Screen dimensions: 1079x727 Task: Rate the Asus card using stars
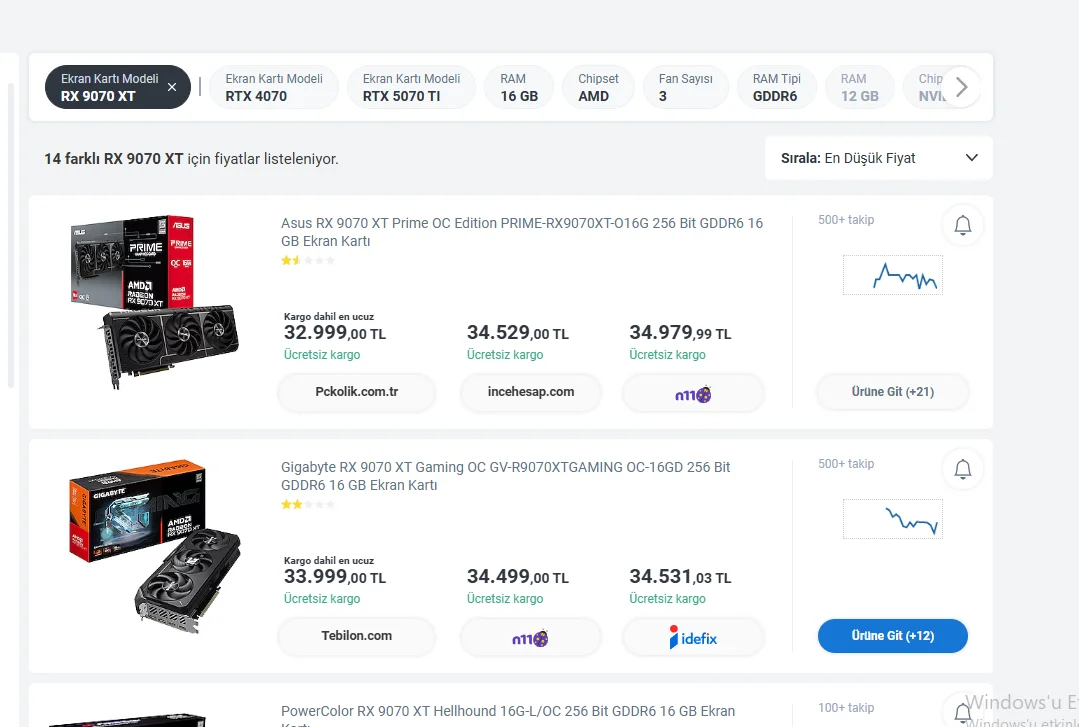[x=308, y=261]
